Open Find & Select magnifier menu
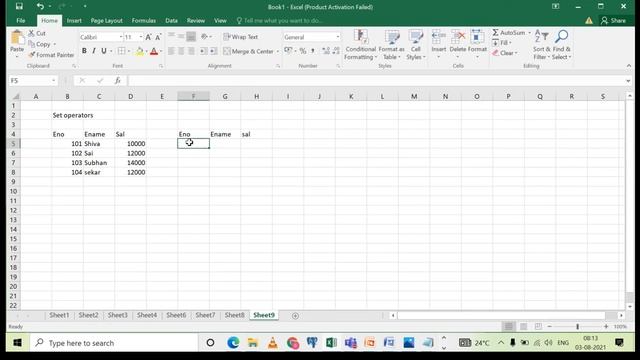Screen dimensions: 640x360 562,45
